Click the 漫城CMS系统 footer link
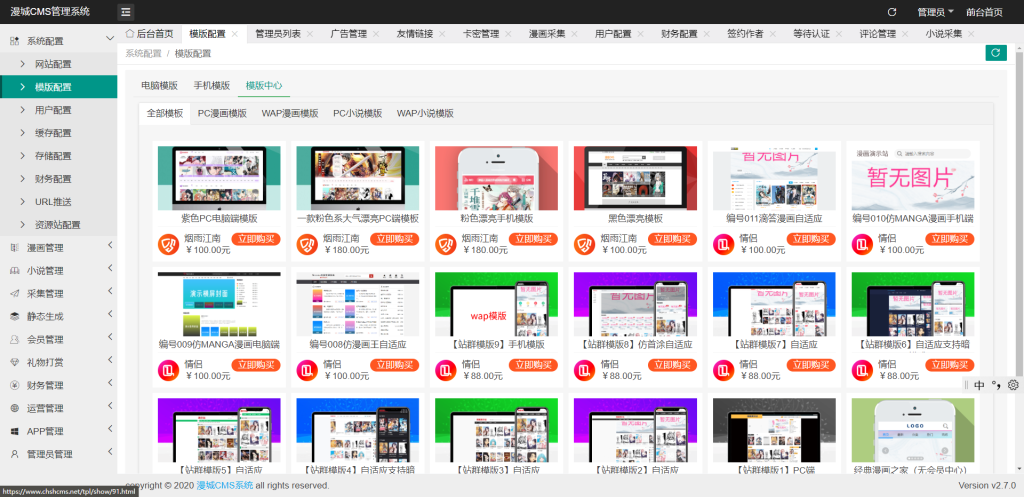This screenshot has height=497, width=1024. [224, 485]
